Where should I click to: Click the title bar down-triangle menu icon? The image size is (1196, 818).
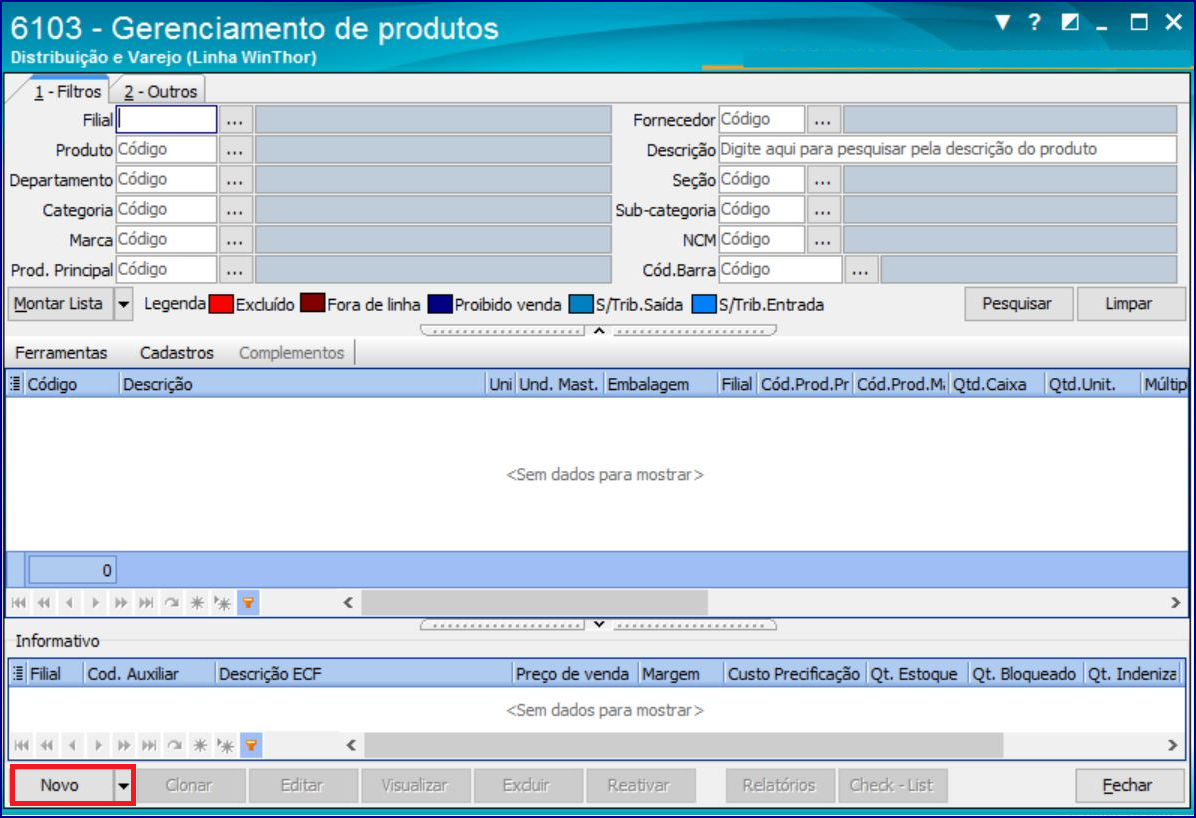click(x=1002, y=22)
